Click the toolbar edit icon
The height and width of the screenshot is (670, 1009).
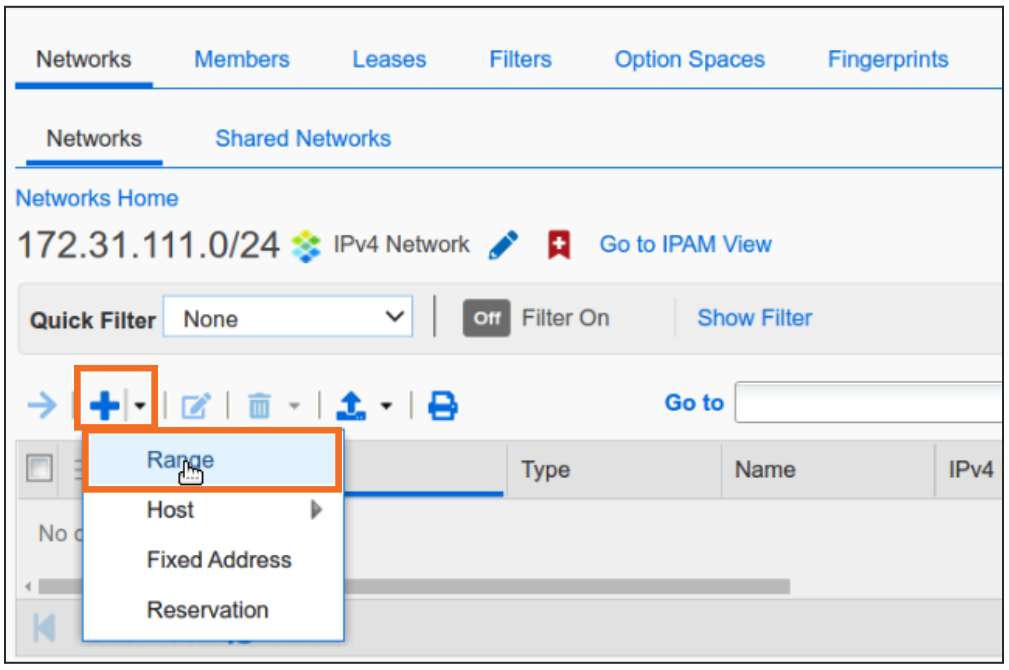point(195,406)
